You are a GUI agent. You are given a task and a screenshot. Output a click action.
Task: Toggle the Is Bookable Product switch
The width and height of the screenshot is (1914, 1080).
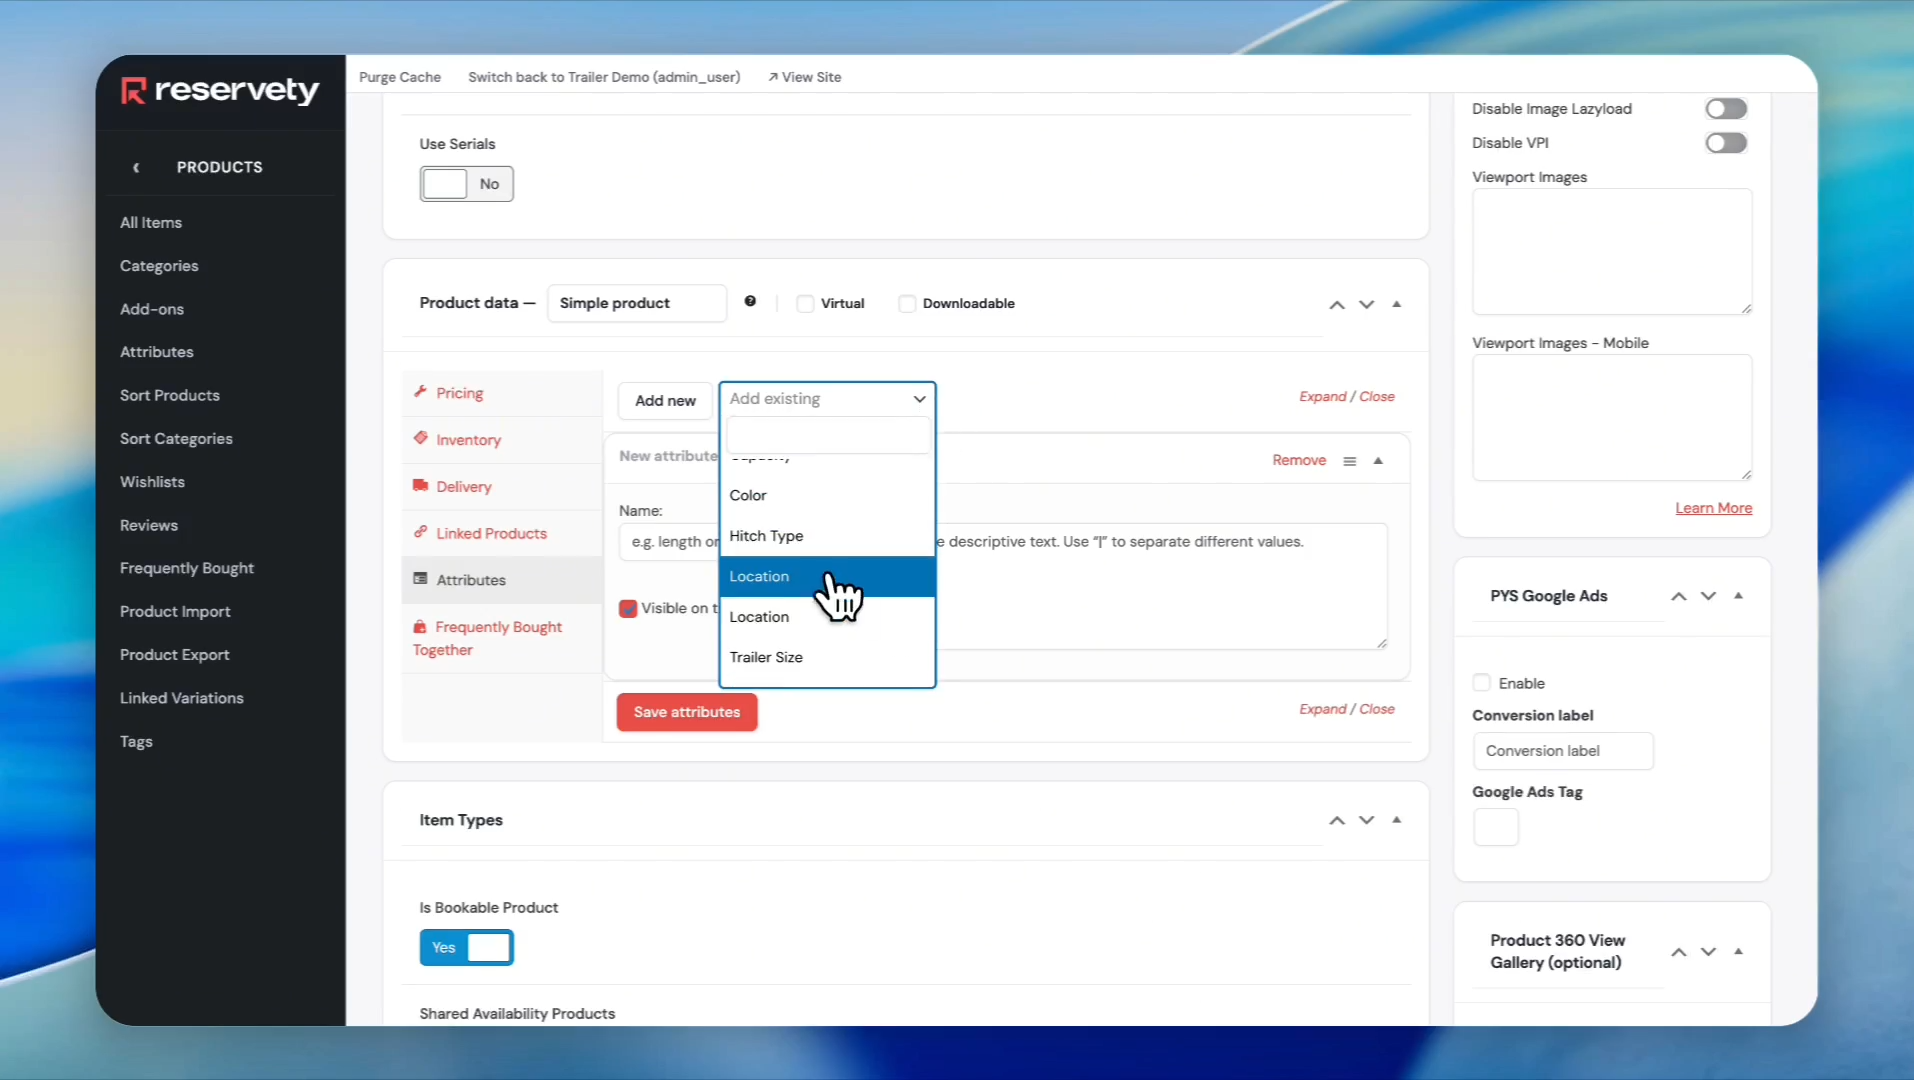[466, 948]
